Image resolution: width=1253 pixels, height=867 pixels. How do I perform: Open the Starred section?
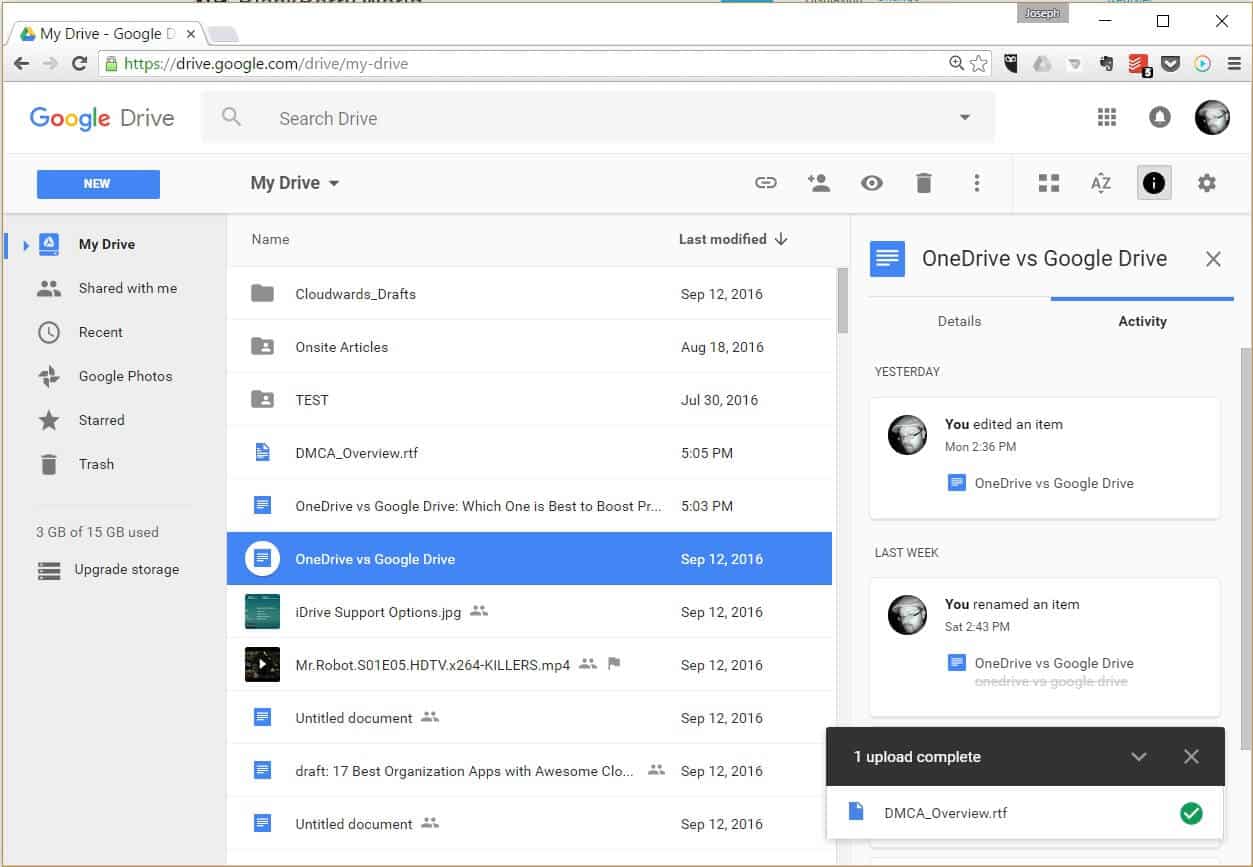[x=101, y=420]
